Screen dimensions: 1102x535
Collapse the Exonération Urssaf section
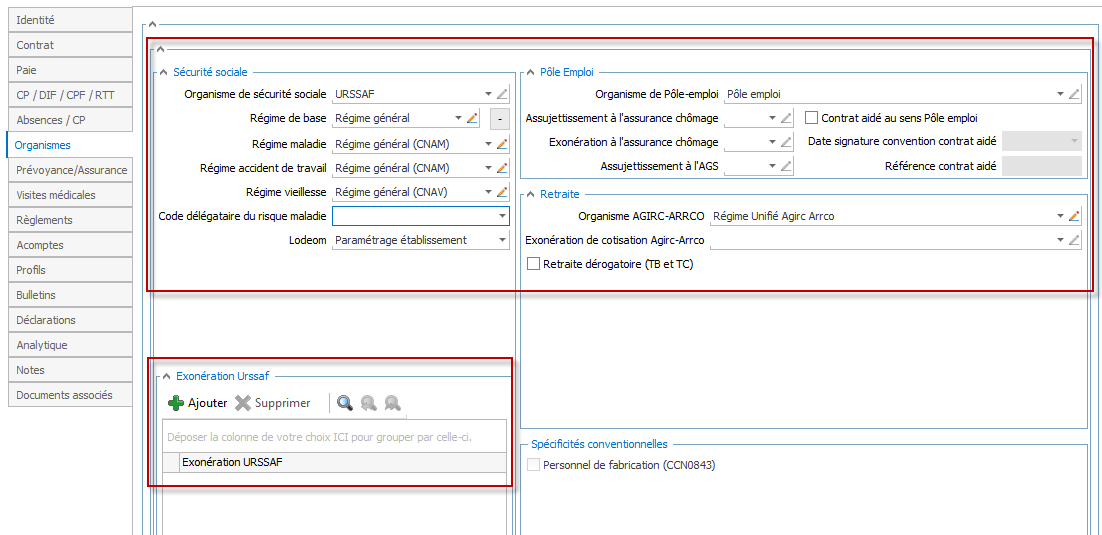pos(167,377)
